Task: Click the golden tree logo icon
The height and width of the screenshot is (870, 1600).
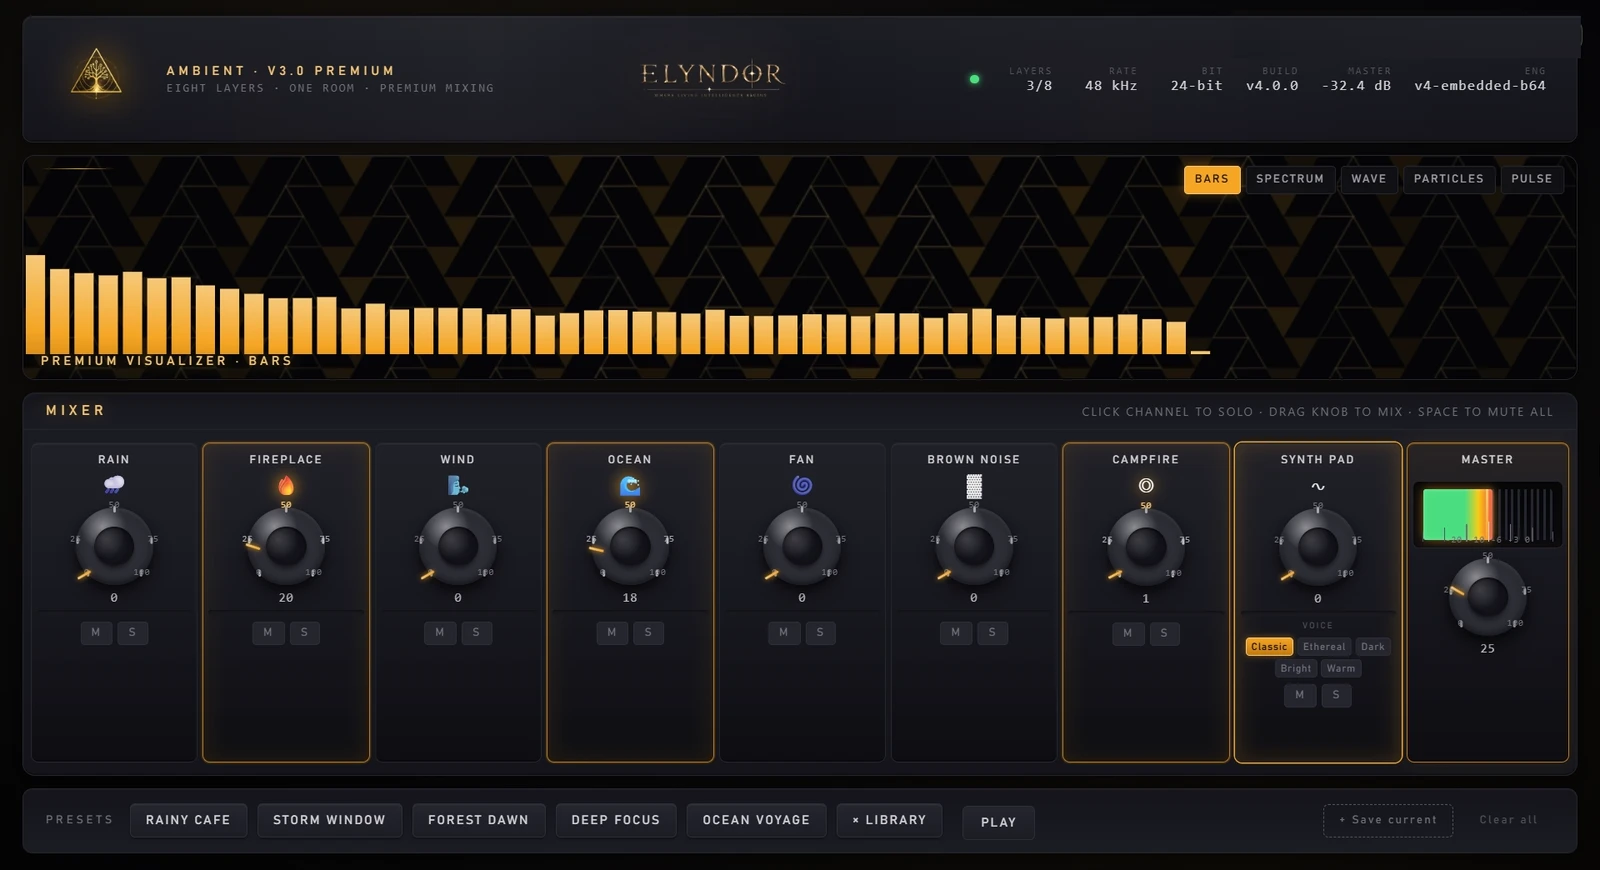Action: click(96, 73)
